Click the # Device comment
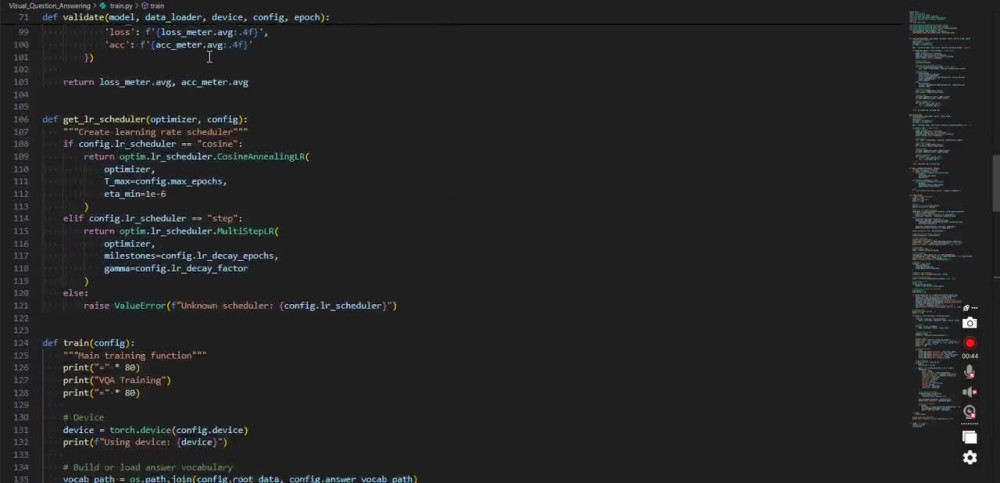This screenshot has width=1000, height=483. tap(84, 417)
